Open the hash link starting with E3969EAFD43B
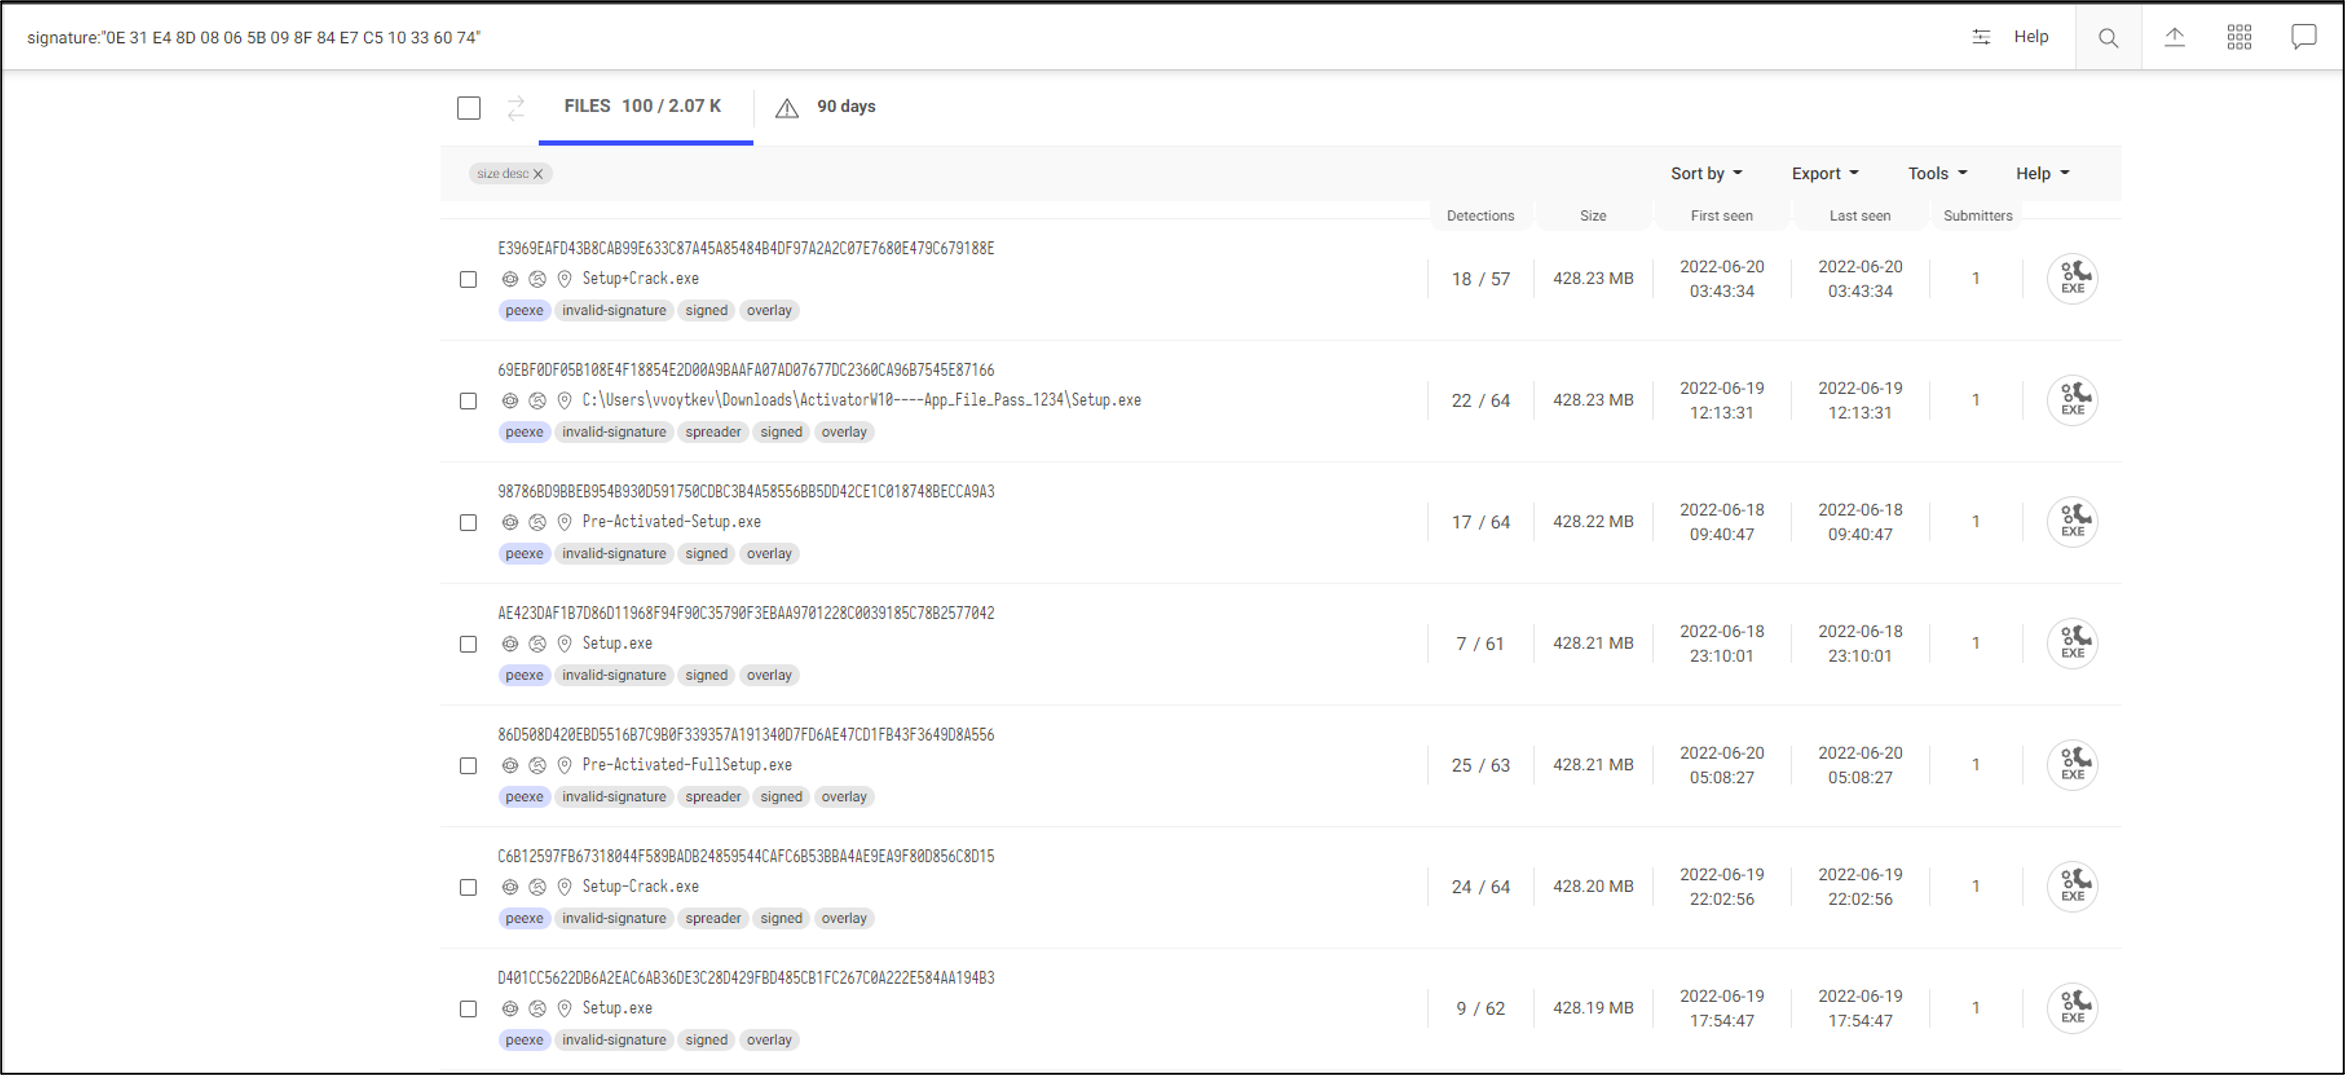 tap(746, 249)
